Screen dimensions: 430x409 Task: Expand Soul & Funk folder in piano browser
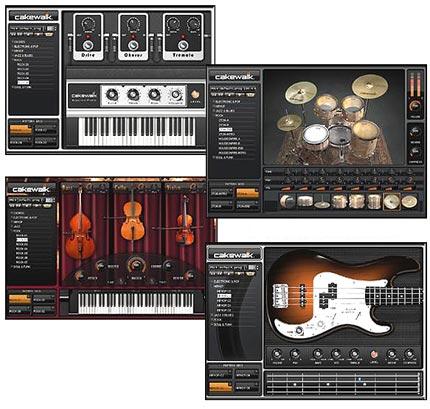tap(22, 87)
